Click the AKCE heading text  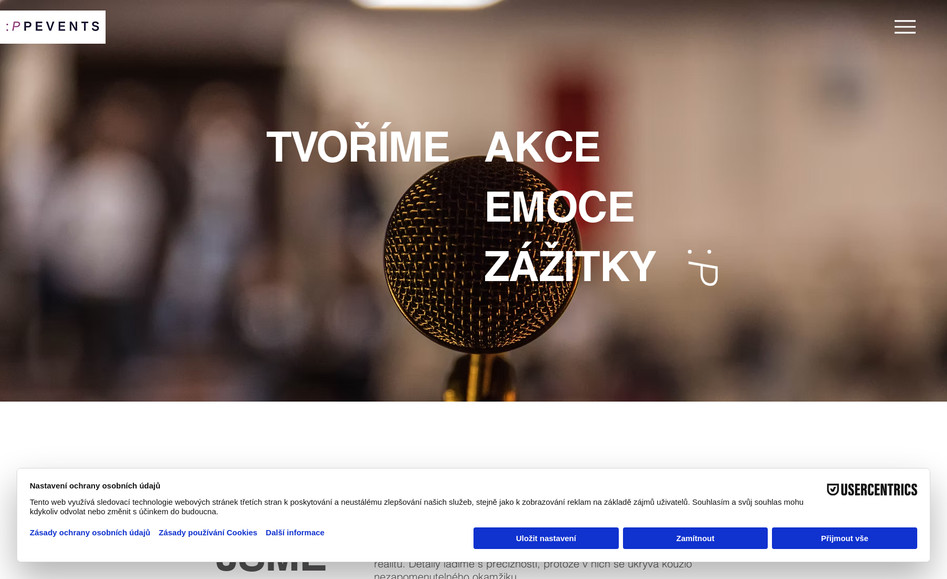[540, 146]
